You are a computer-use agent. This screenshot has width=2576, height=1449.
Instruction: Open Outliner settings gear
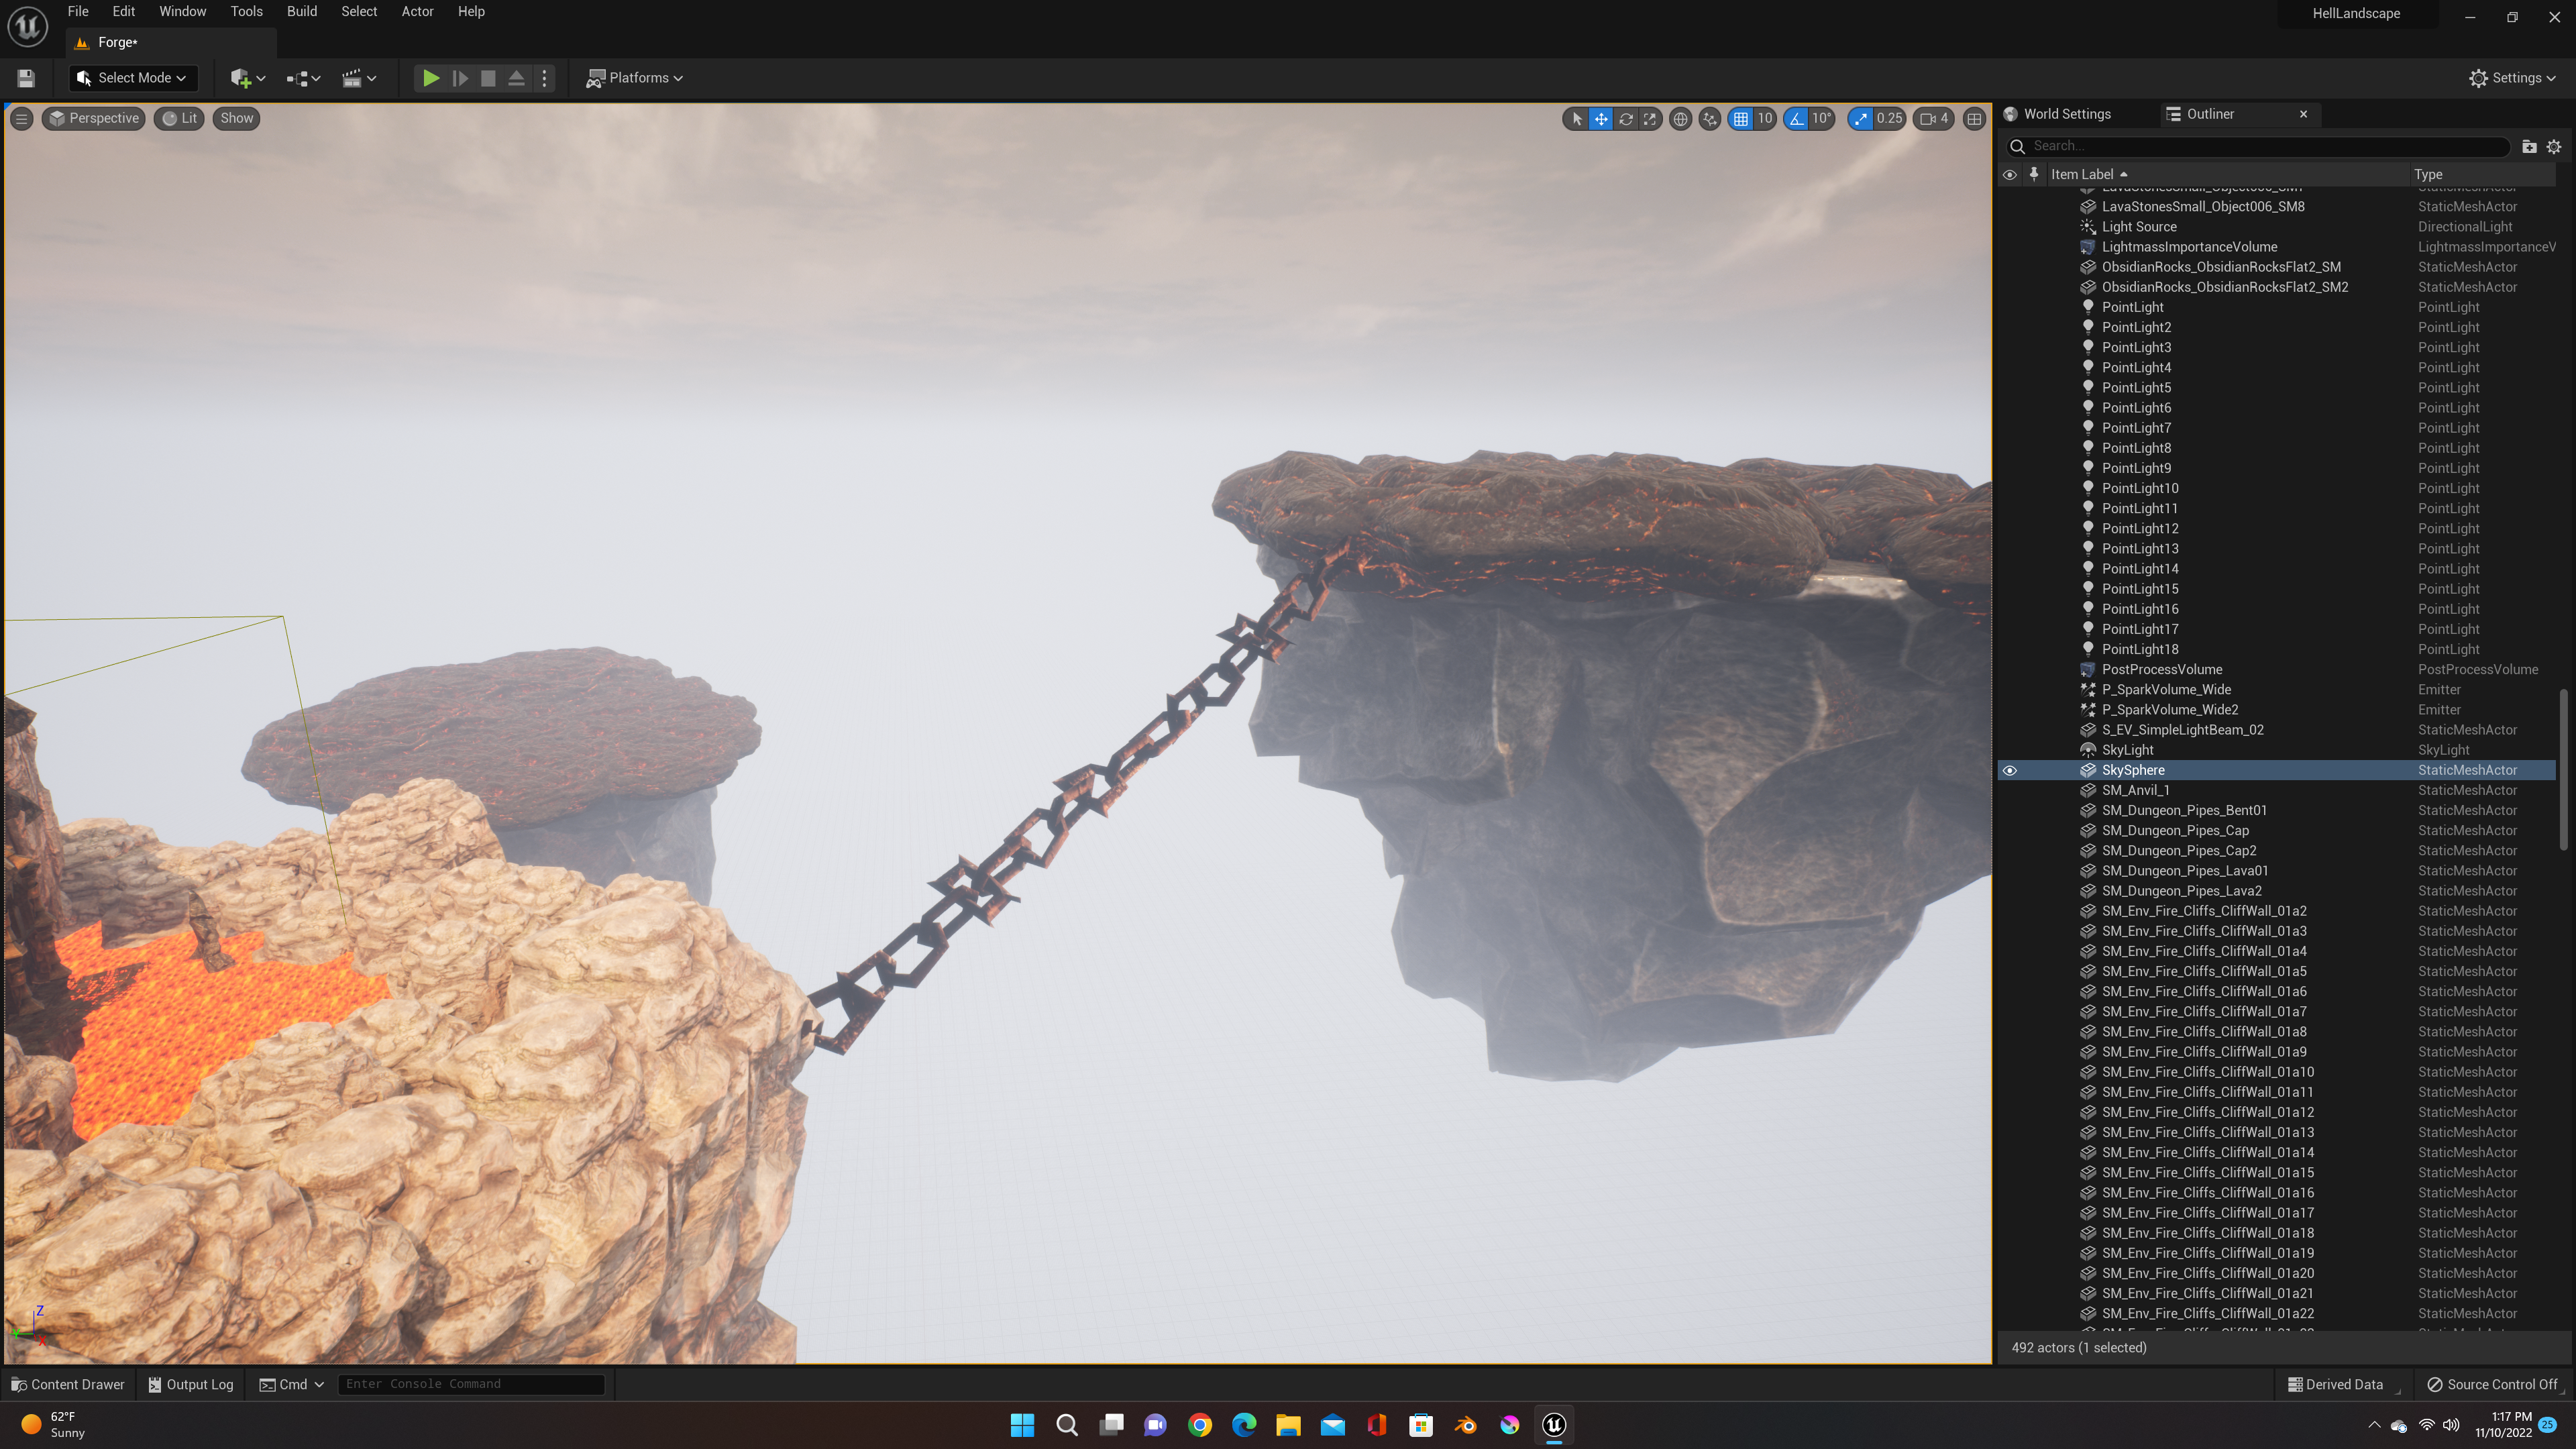click(2554, 146)
